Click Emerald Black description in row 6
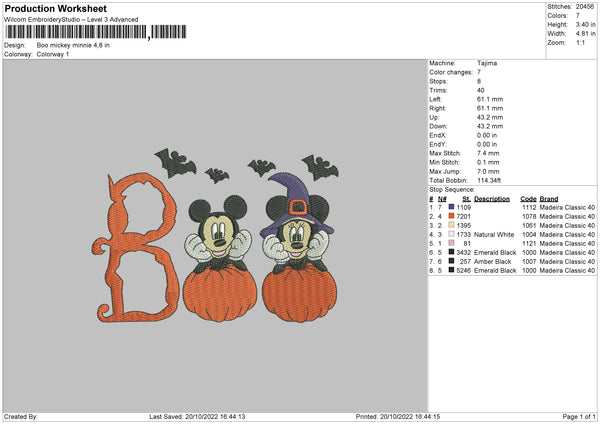The height and width of the screenshot is (424, 600). click(x=495, y=252)
